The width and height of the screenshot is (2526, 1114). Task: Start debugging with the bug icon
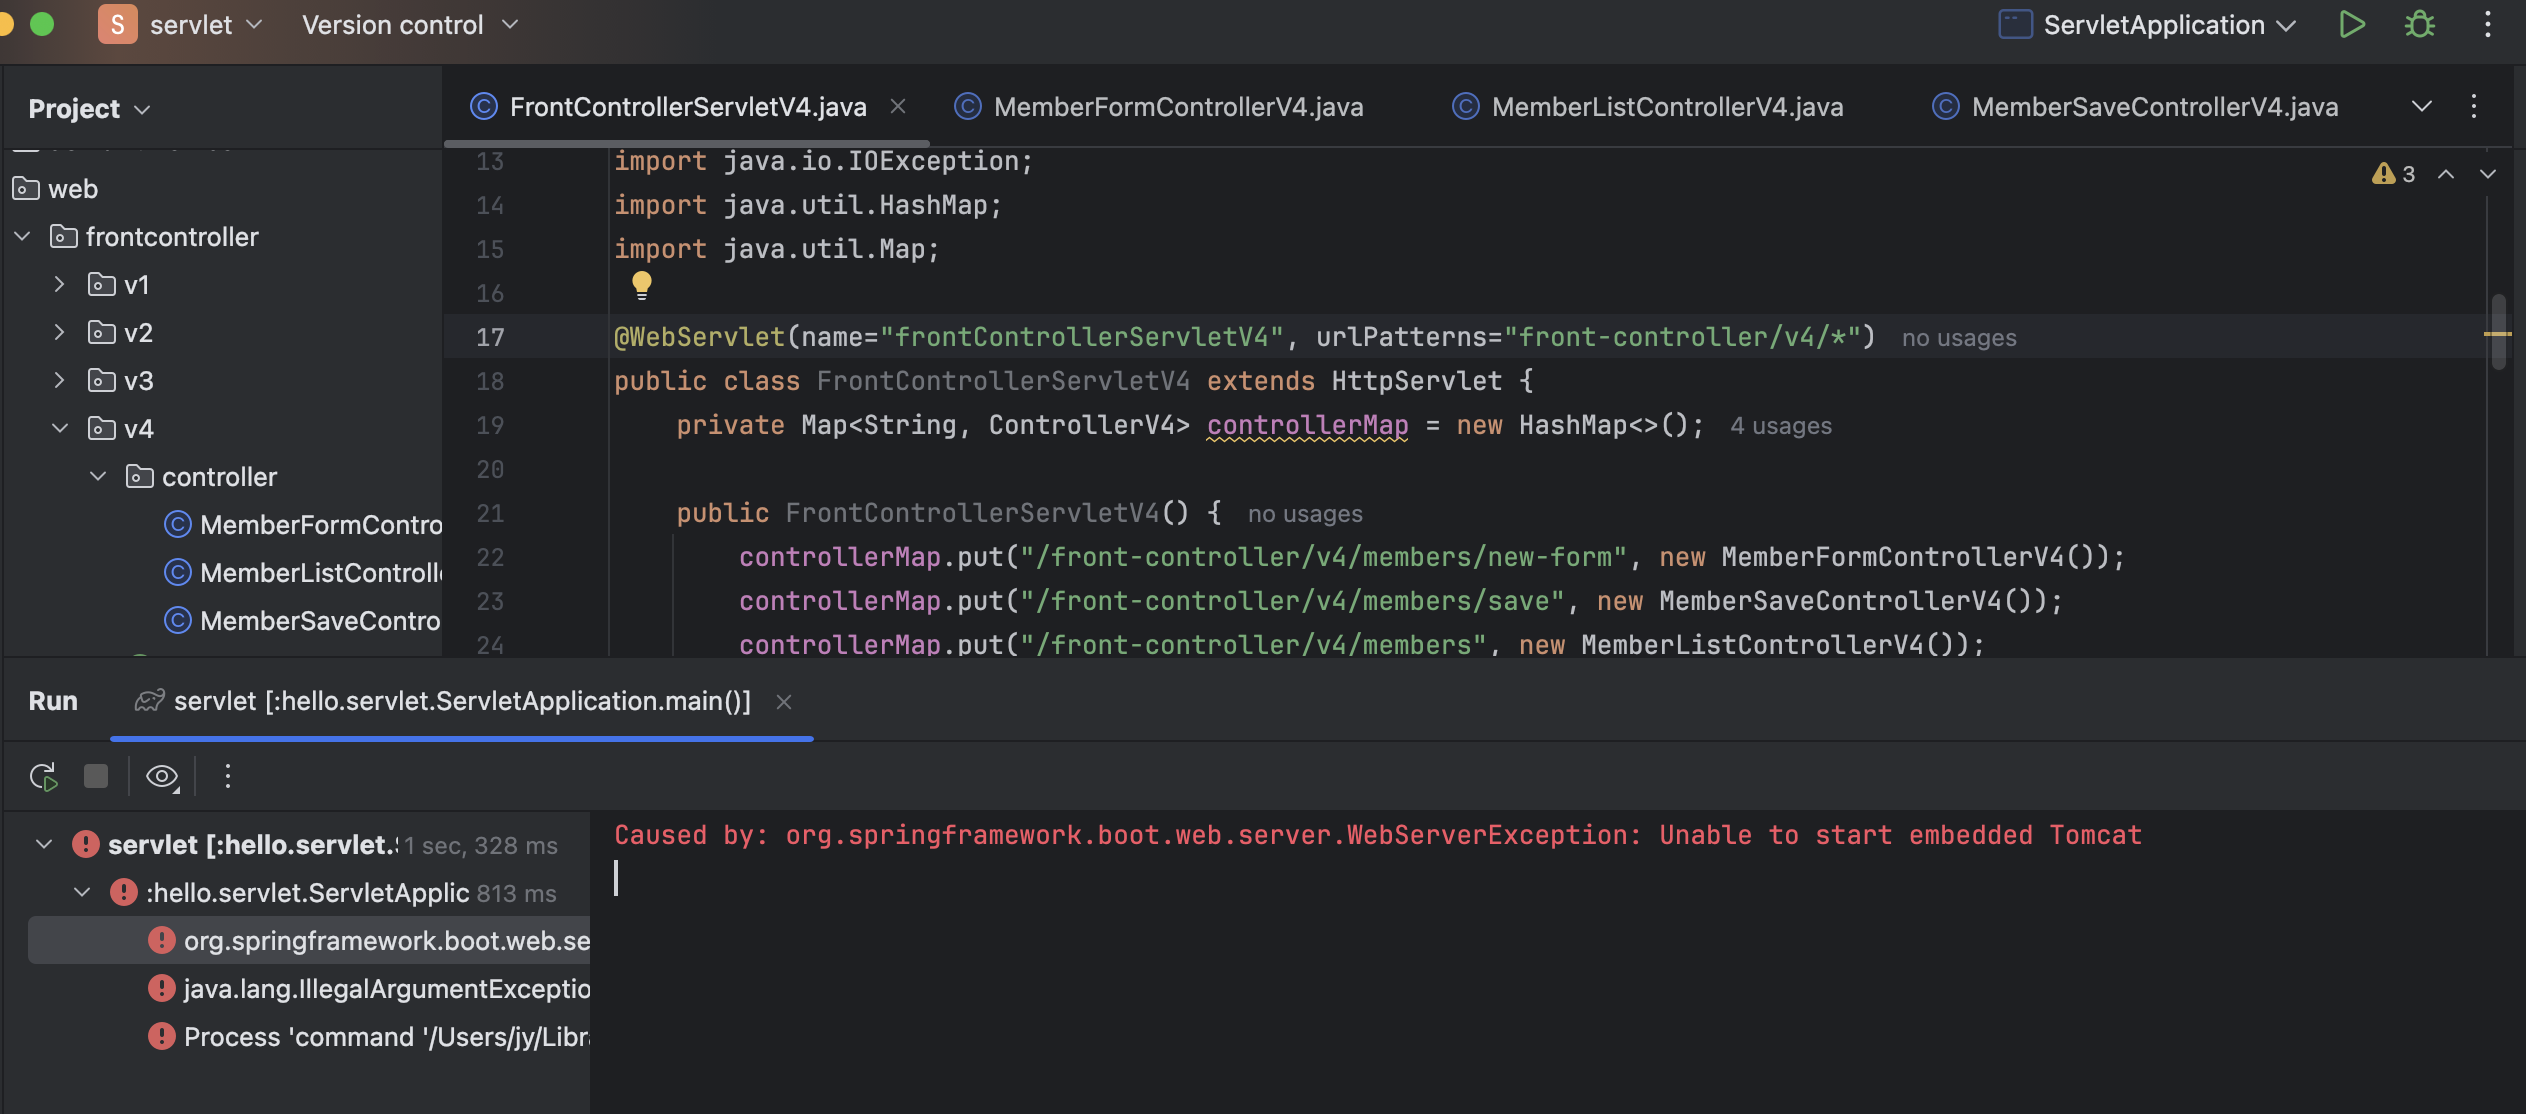tap(2419, 25)
